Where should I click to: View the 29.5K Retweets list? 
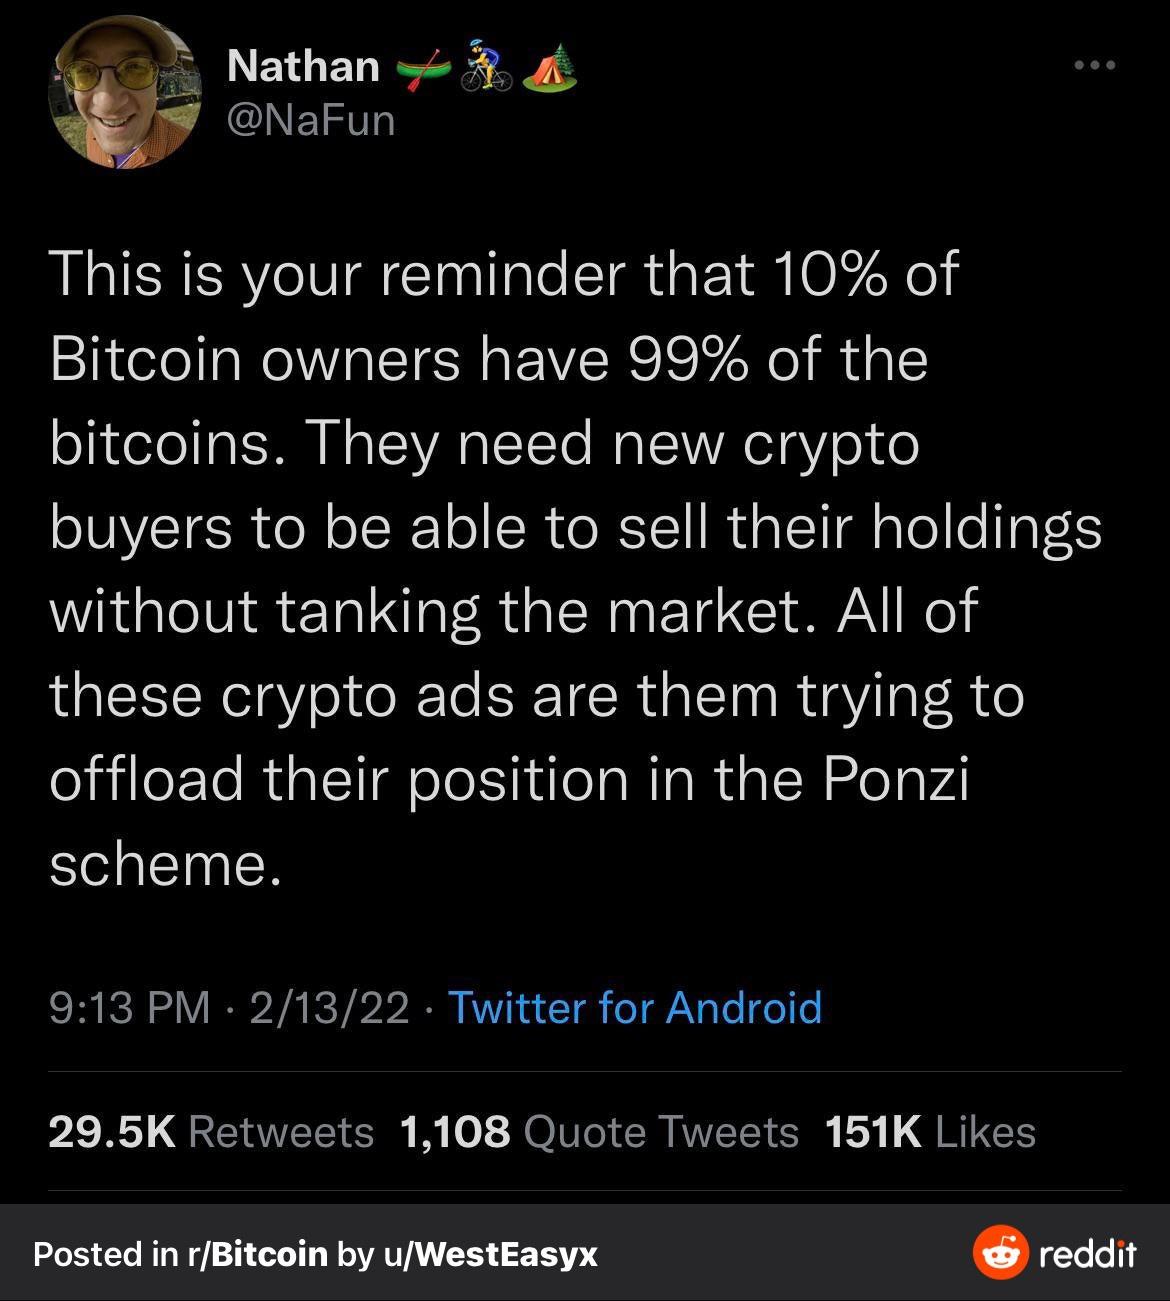(210, 1132)
